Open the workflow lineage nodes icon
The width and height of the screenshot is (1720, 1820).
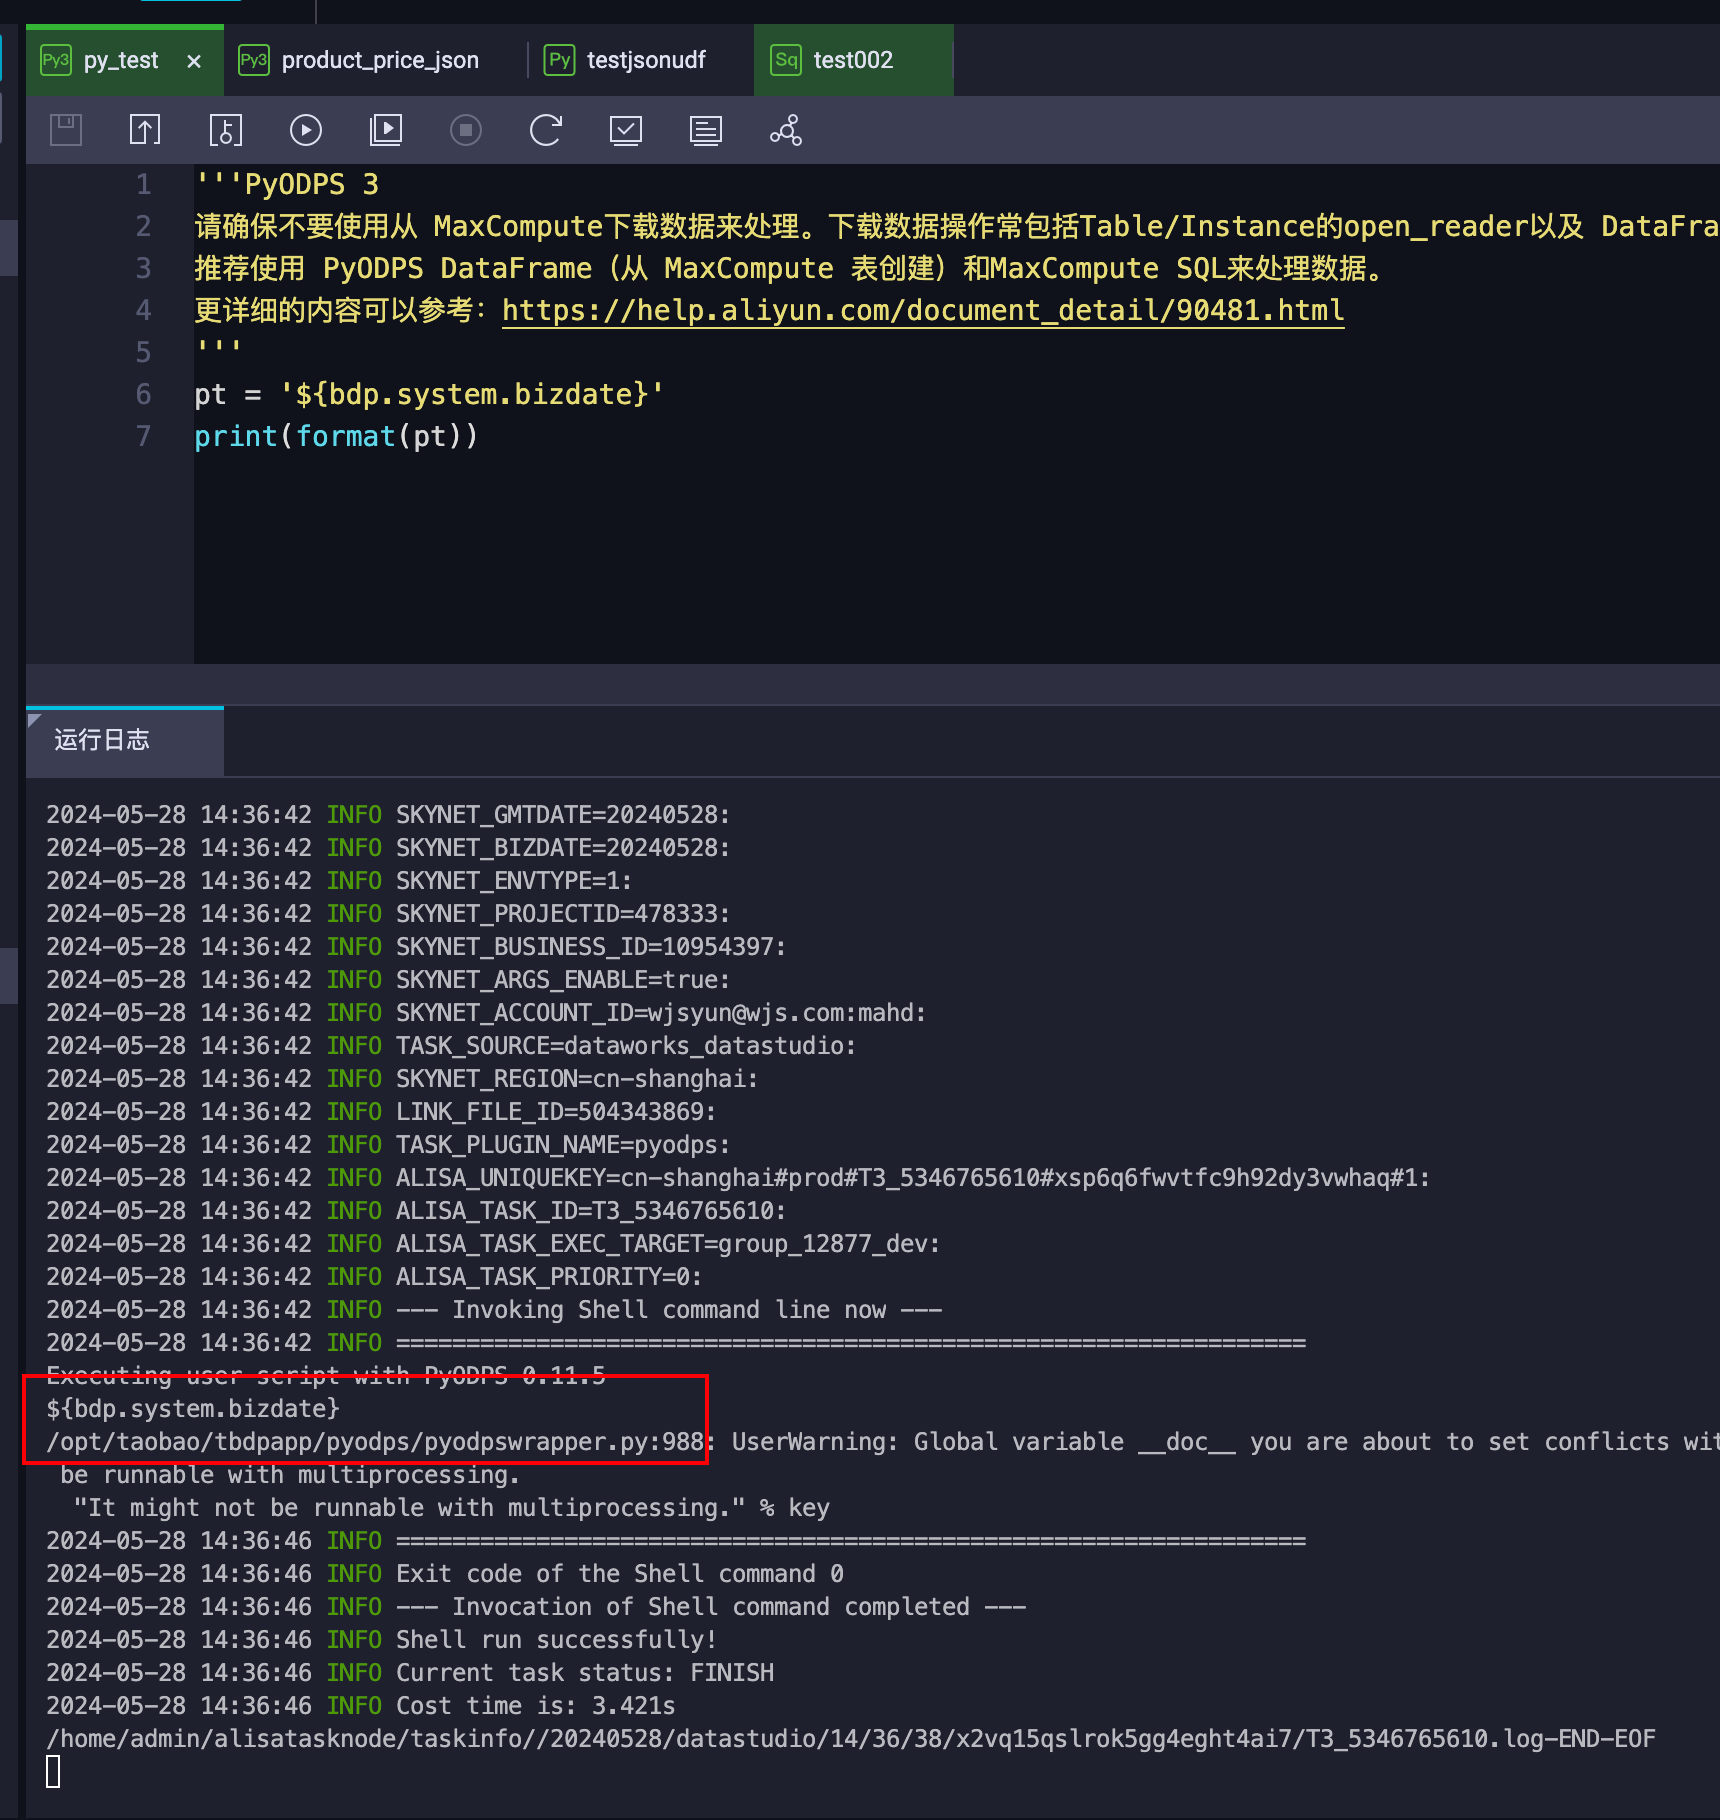[786, 130]
